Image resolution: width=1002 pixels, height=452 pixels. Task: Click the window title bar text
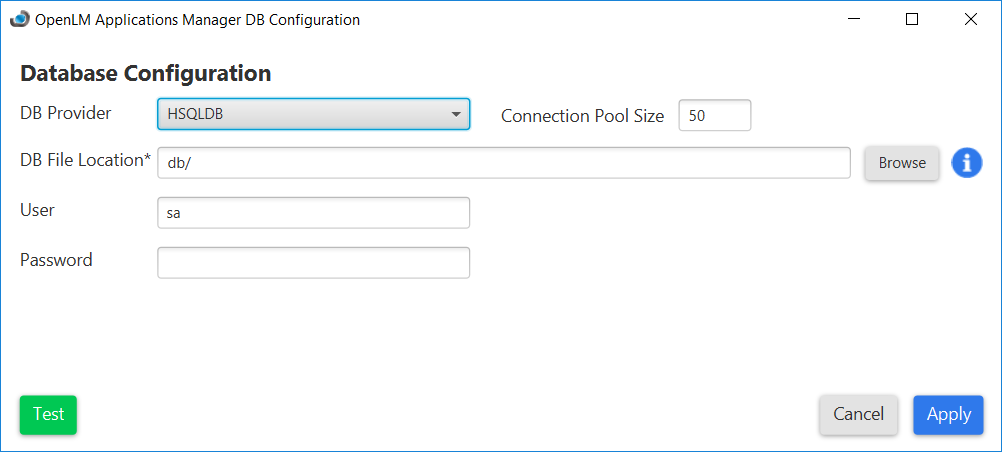[x=197, y=20]
